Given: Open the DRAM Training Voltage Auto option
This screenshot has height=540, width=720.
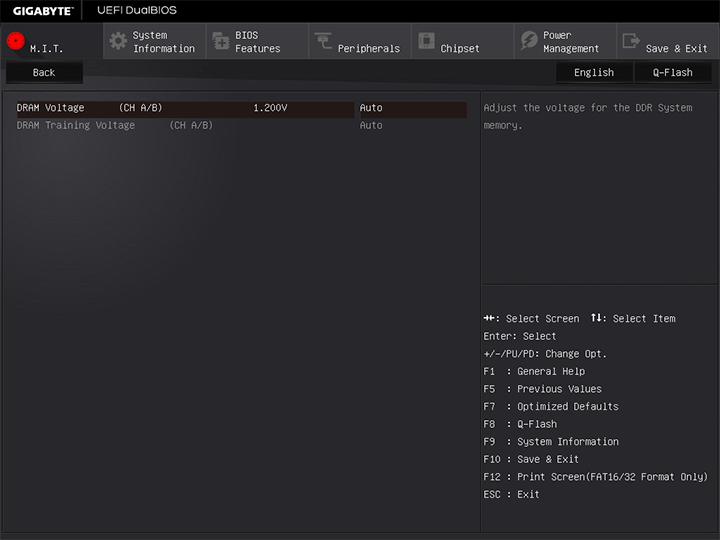Looking at the screenshot, I should (x=371, y=126).
